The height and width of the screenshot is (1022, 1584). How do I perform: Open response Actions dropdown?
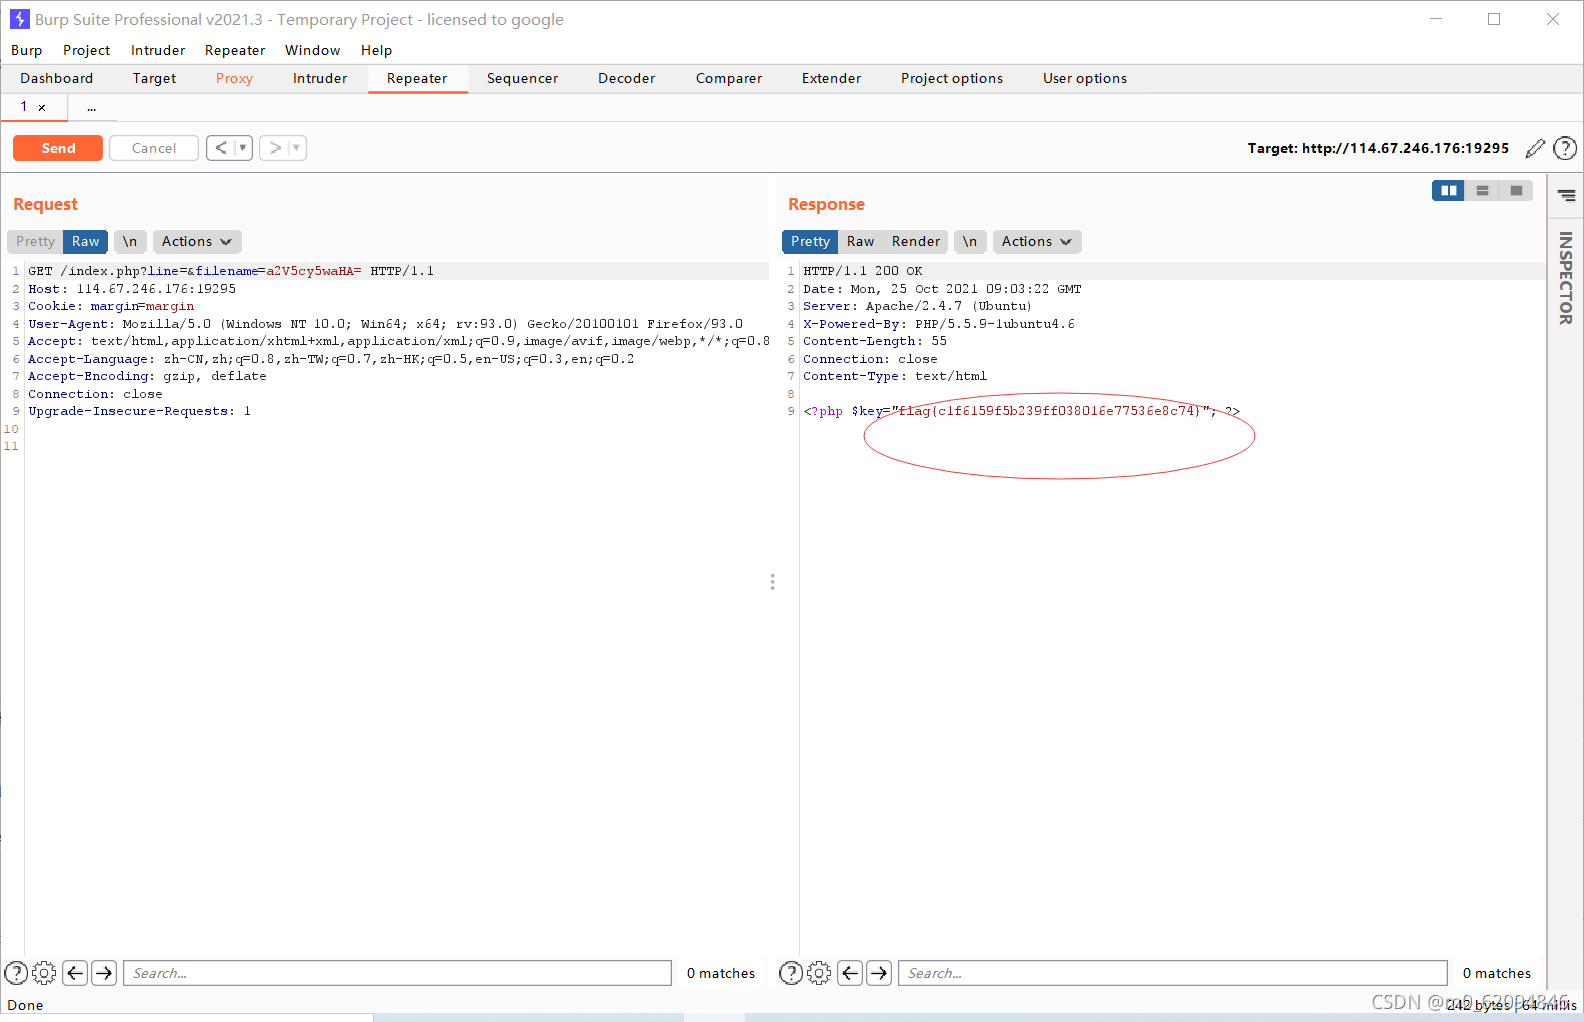coord(1037,241)
